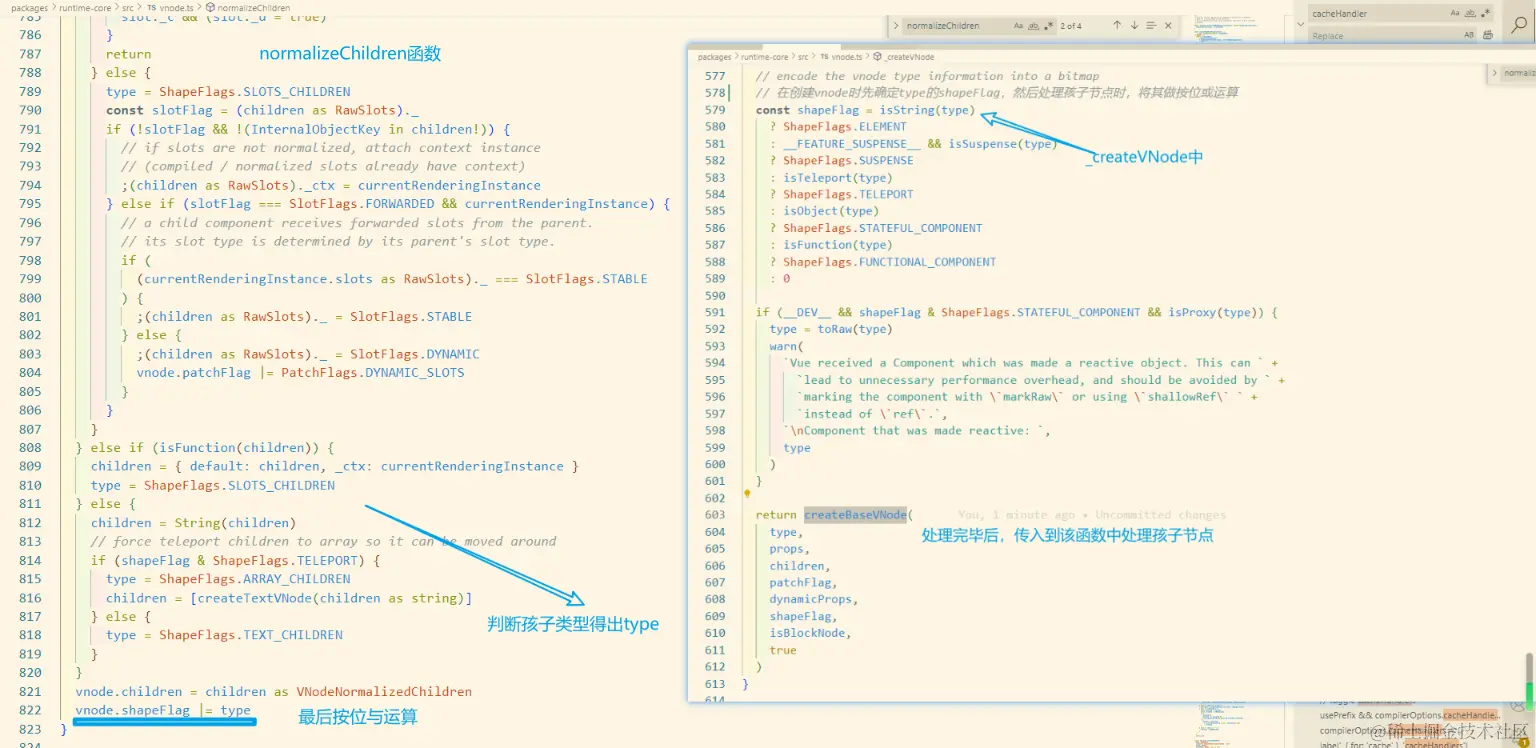Click the highlighted createBaseVNode call
1536x748 pixels.
[x=857, y=515]
